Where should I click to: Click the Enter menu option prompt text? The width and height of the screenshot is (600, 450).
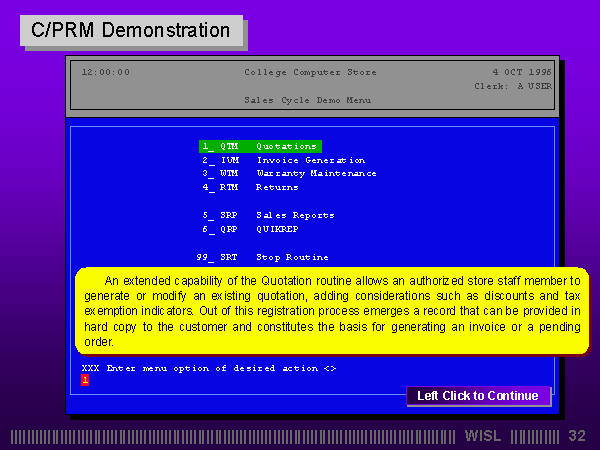208,368
